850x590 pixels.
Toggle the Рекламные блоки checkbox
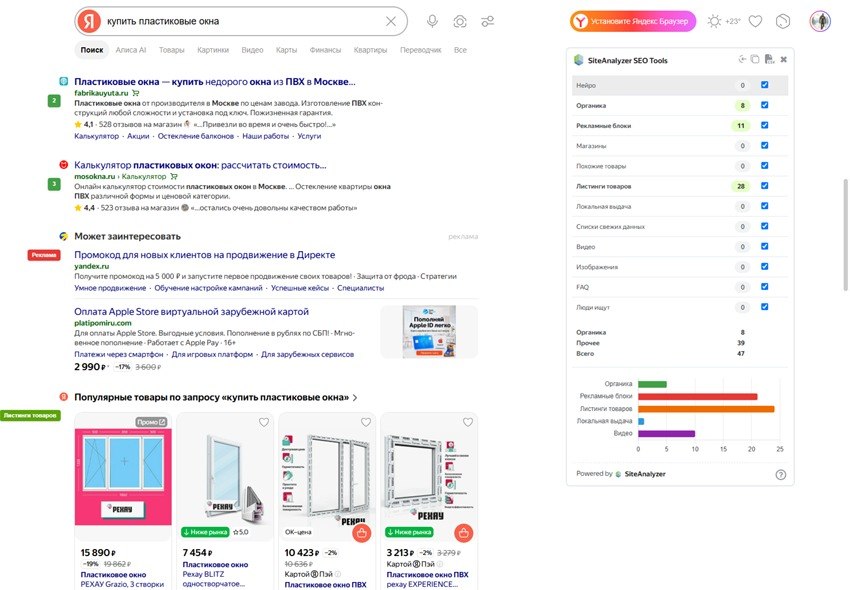(x=764, y=125)
